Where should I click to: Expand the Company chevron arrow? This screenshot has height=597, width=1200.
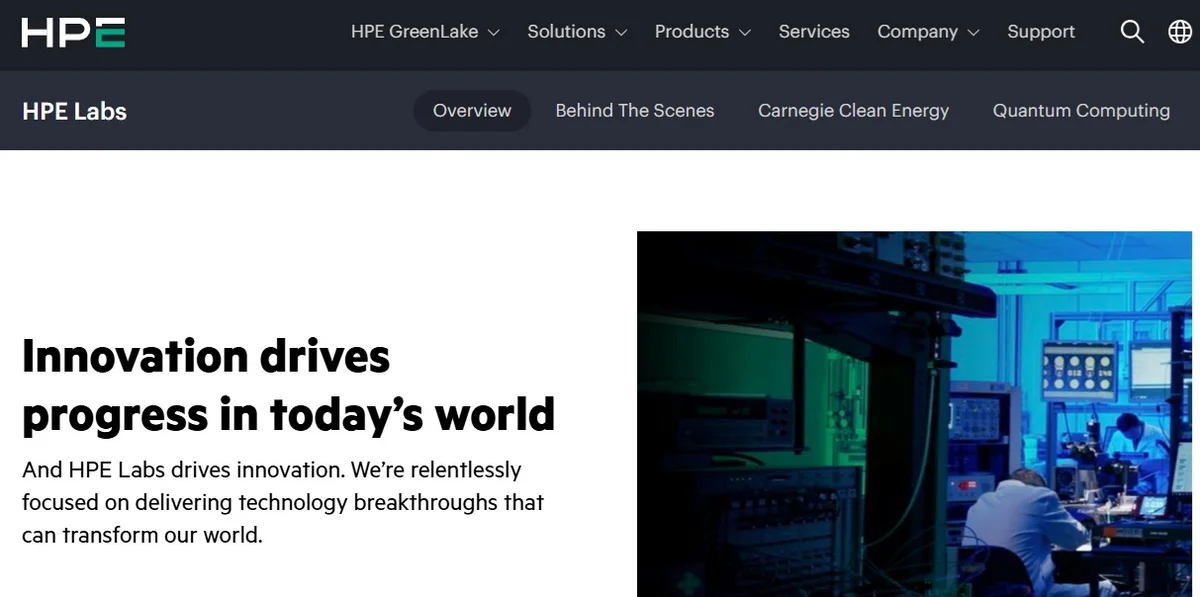point(973,33)
